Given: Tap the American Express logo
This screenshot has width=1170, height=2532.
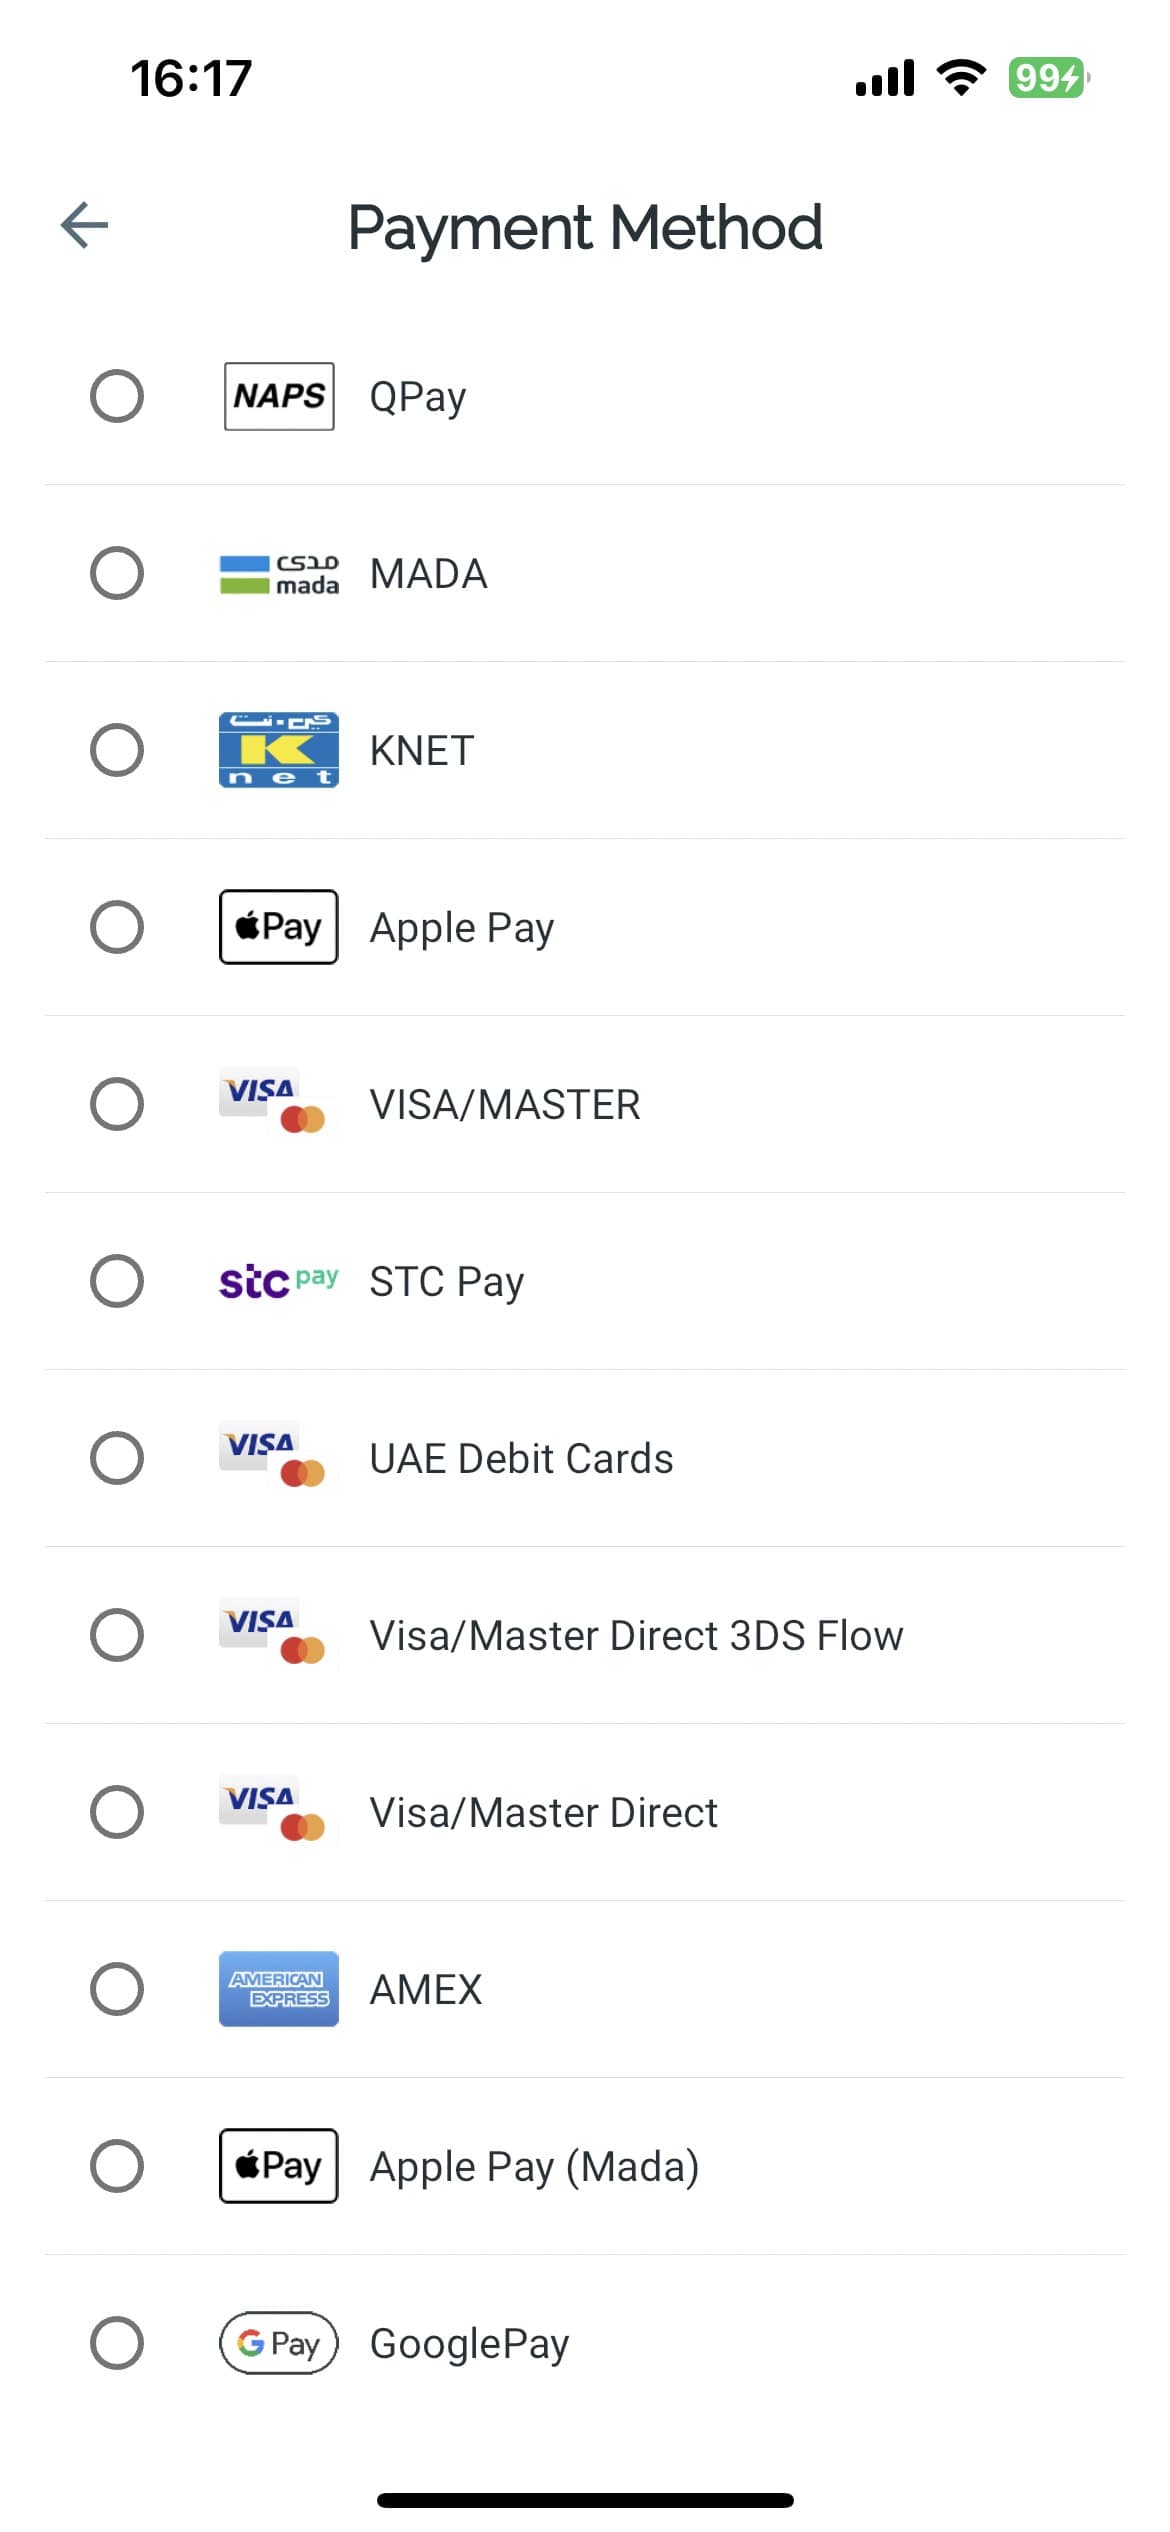Looking at the screenshot, I should coord(279,1989).
